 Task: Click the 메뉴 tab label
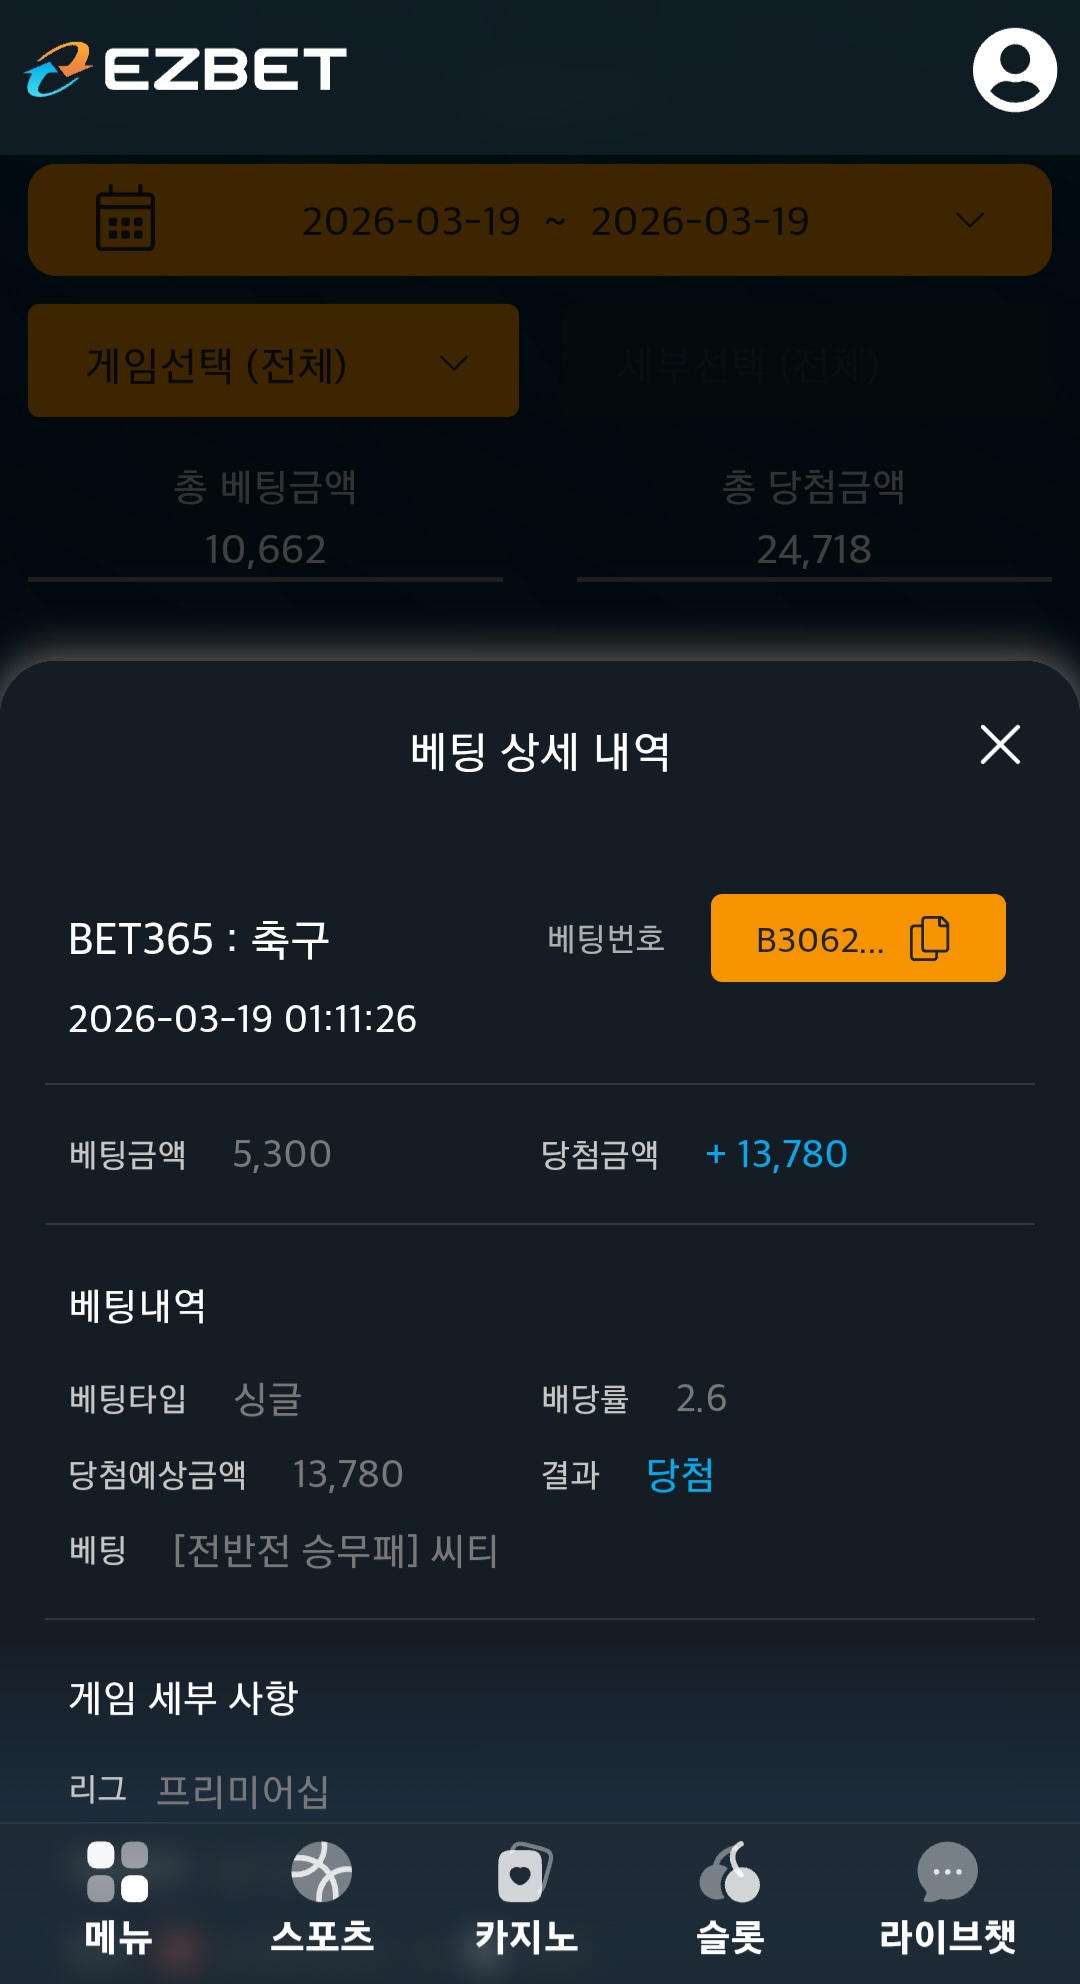[118, 1937]
